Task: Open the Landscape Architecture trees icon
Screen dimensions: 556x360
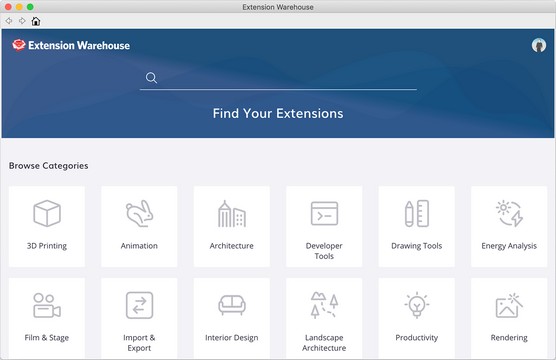Action: (324, 305)
